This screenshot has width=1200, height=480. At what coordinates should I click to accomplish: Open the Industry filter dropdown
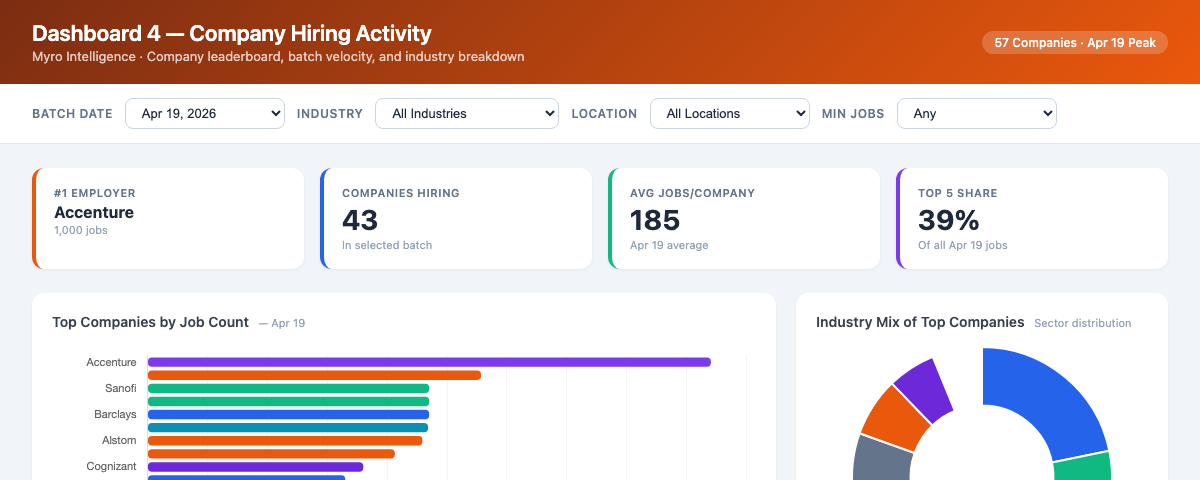467,113
